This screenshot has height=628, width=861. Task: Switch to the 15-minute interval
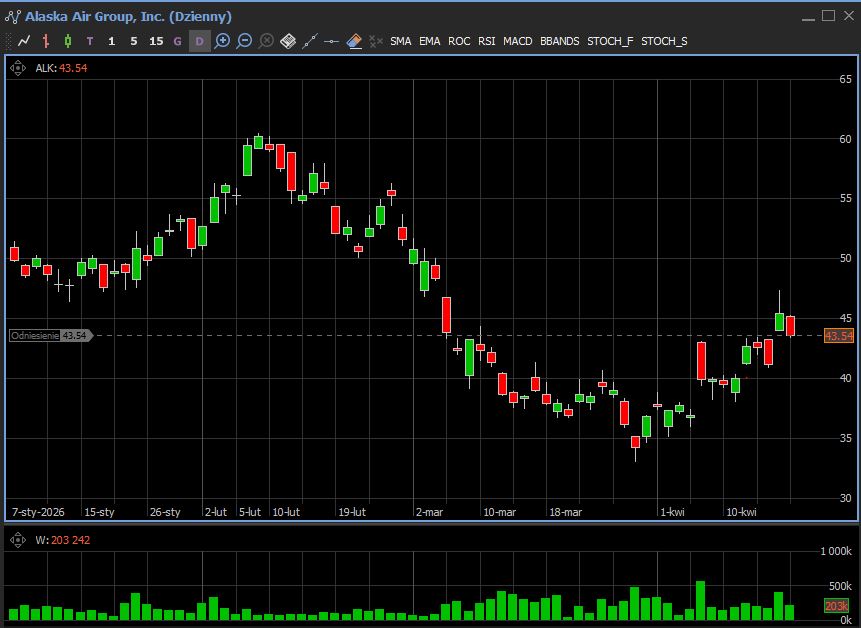(155, 41)
